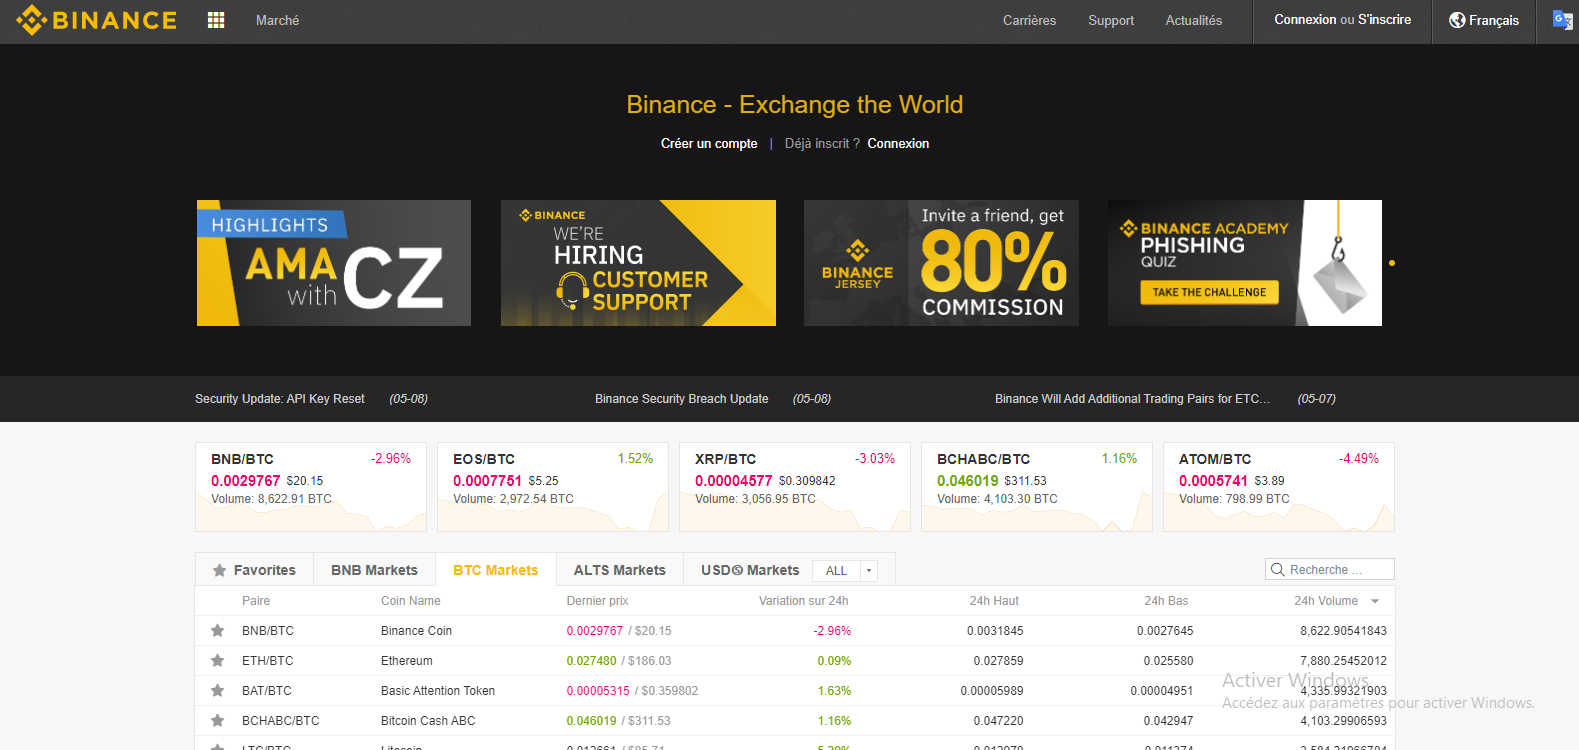Click Connexion below the headline
Screen dimensions: 1579x750
pyautogui.click(x=898, y=144)
